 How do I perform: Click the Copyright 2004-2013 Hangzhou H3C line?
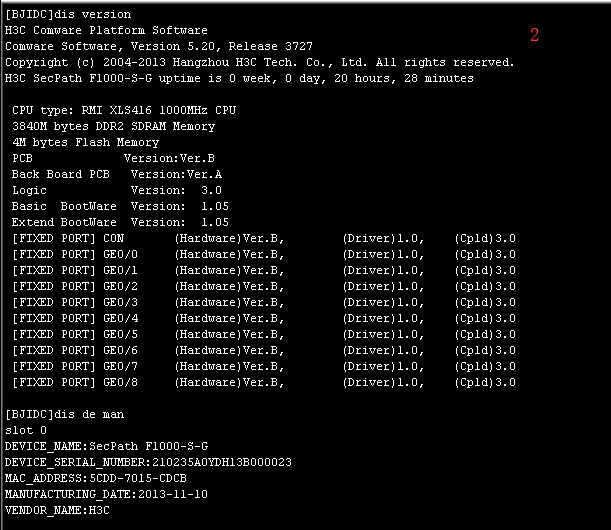tap(260, 62)
